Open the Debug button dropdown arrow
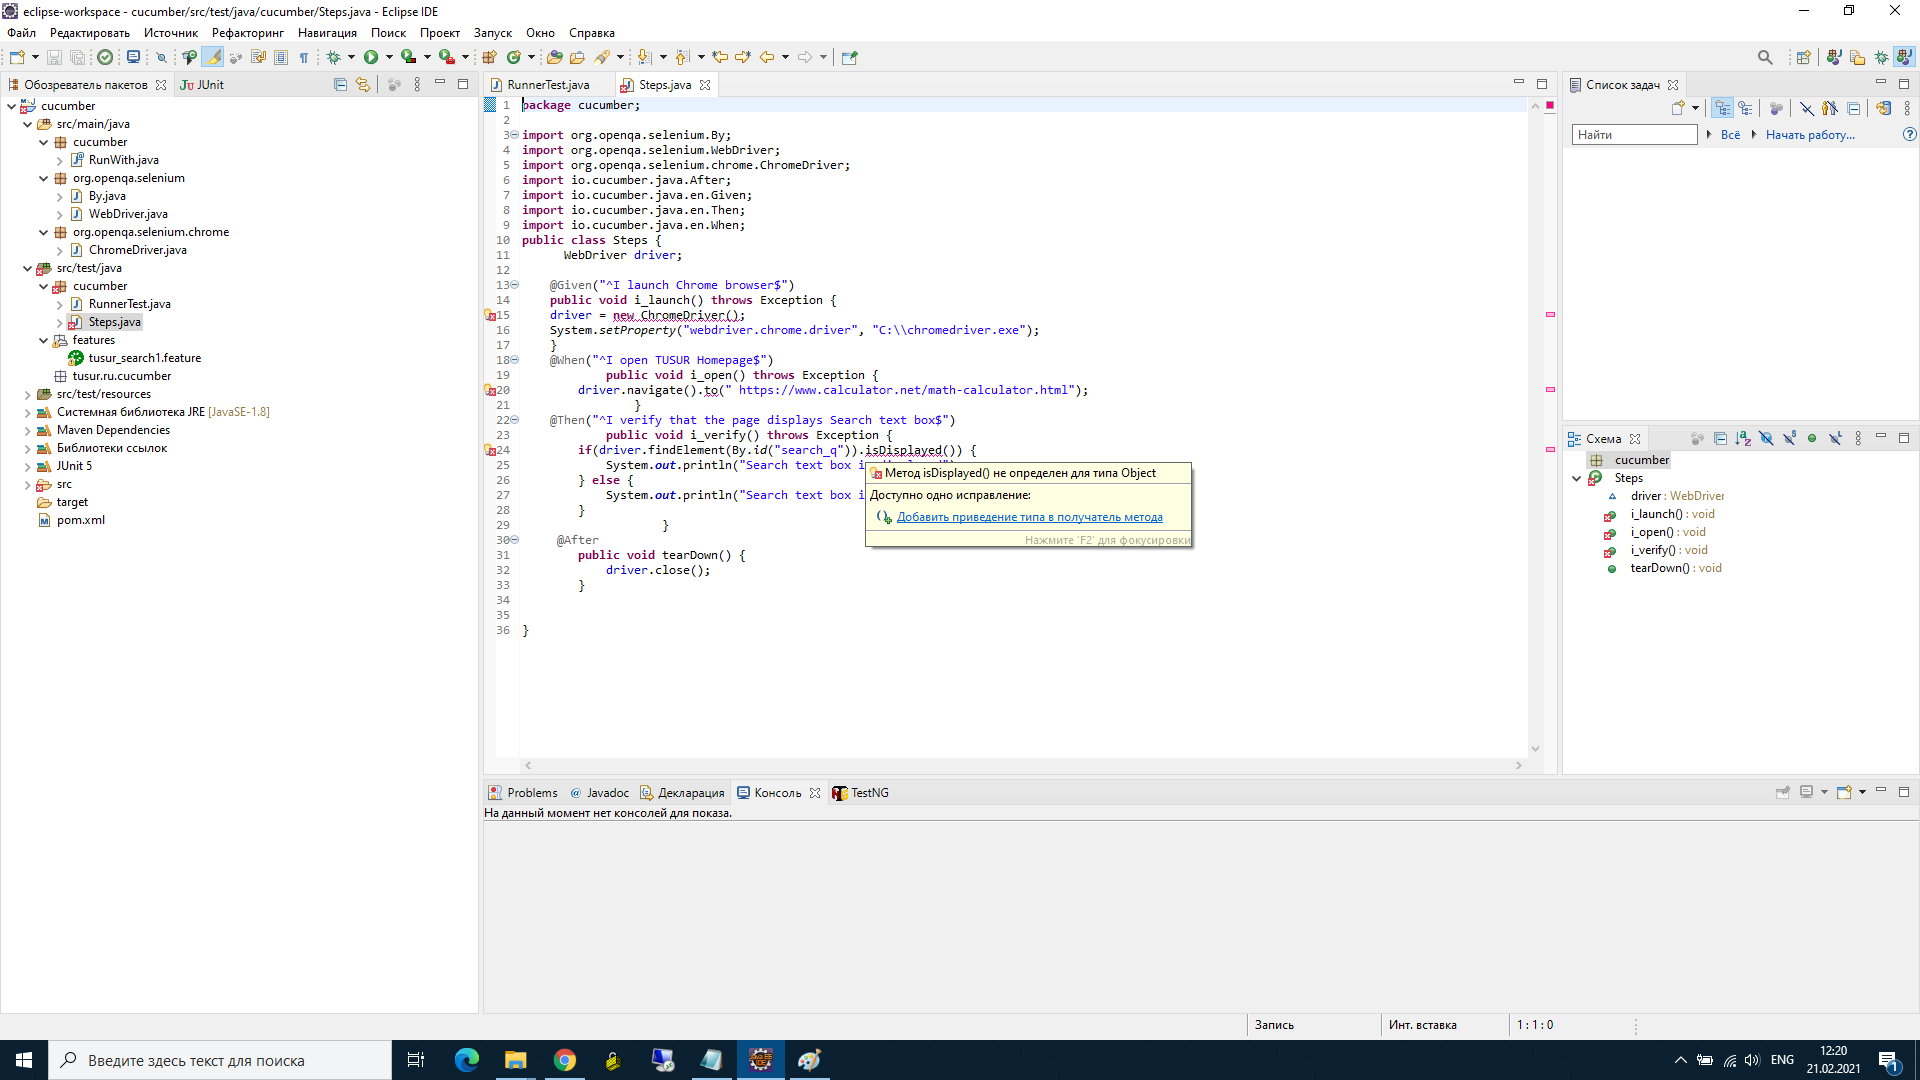The image size is (1920, 1080). click(x=351, y=57)
